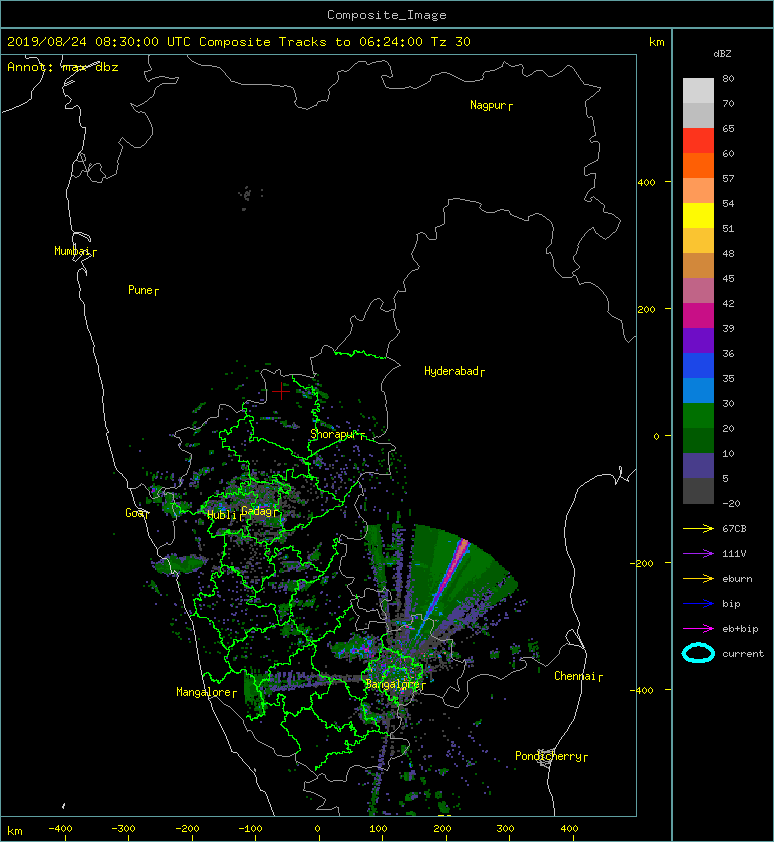
Task: Click the blue 36 dBZ color swatch
Action: [x=698, y=366]
